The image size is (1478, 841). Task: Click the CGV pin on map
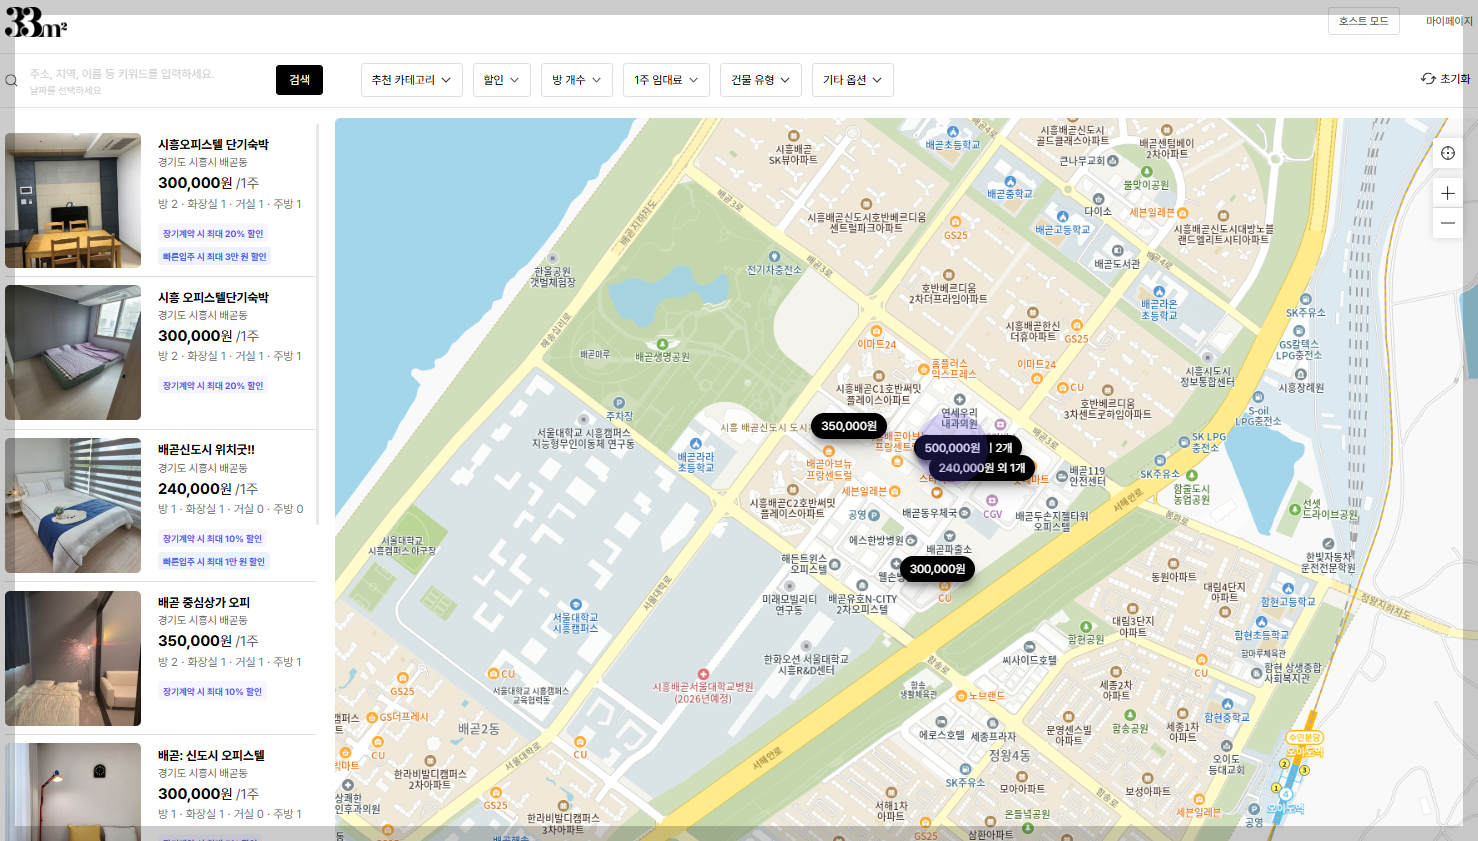point(992,502)
